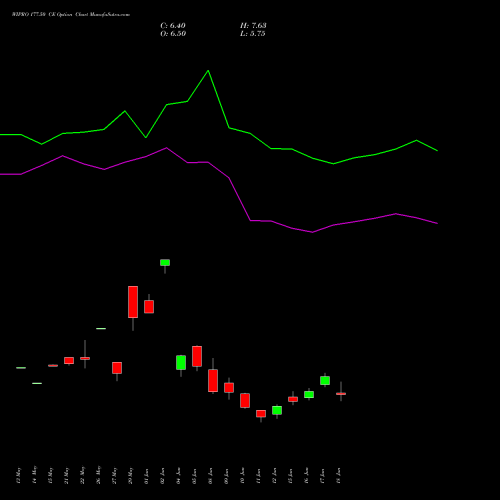Click the tall red candle for 29 May

click(133, 302)
